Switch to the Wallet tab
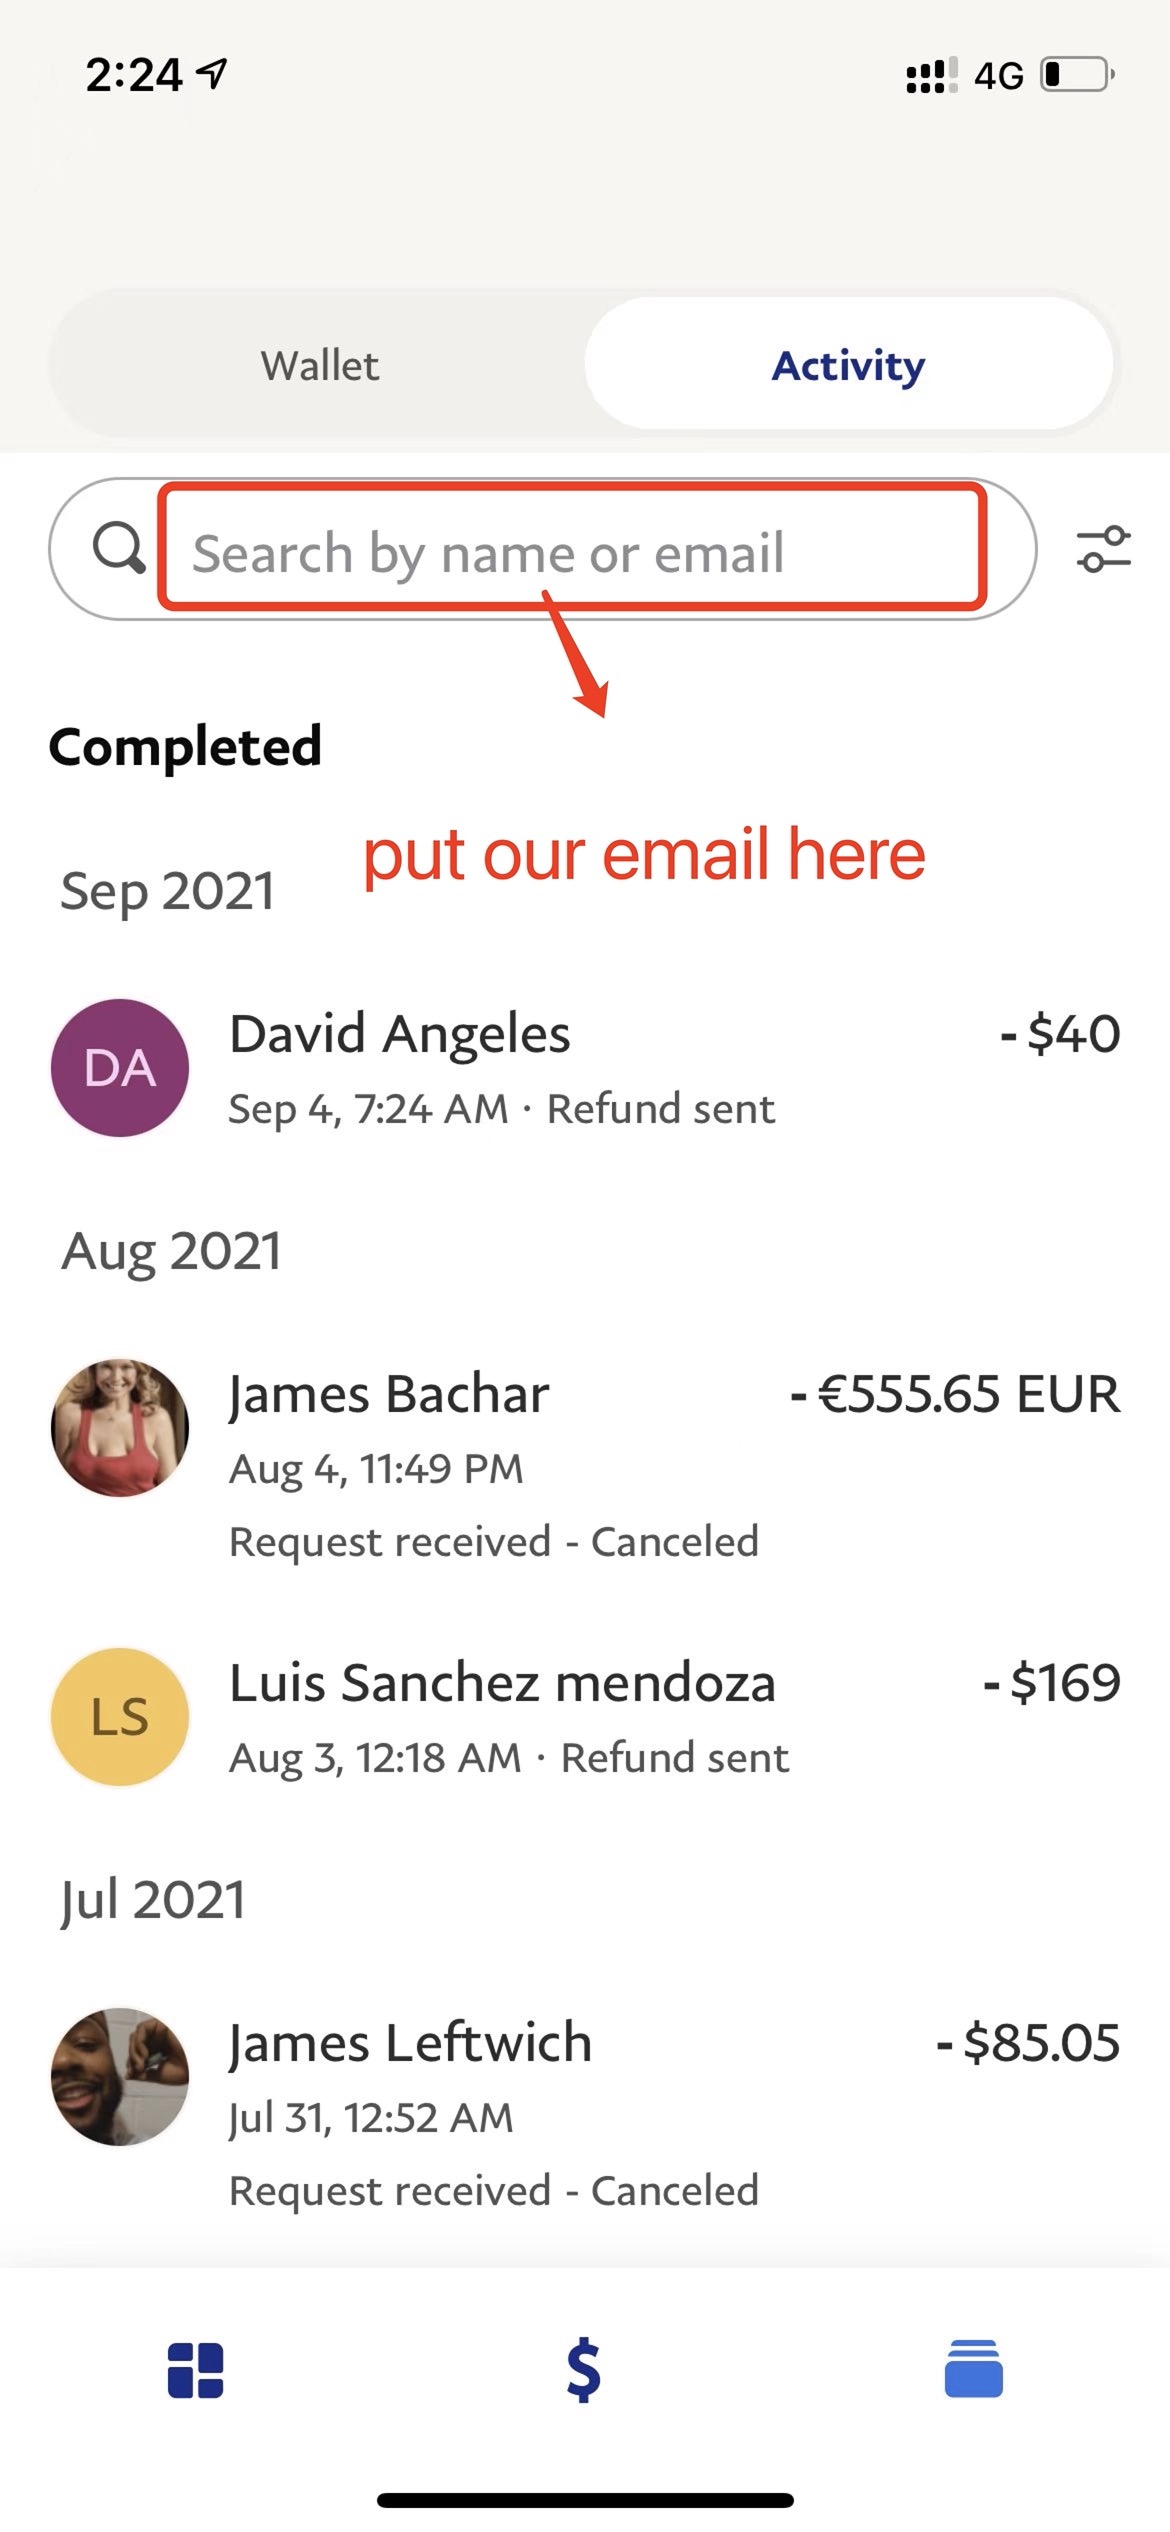 320,365
